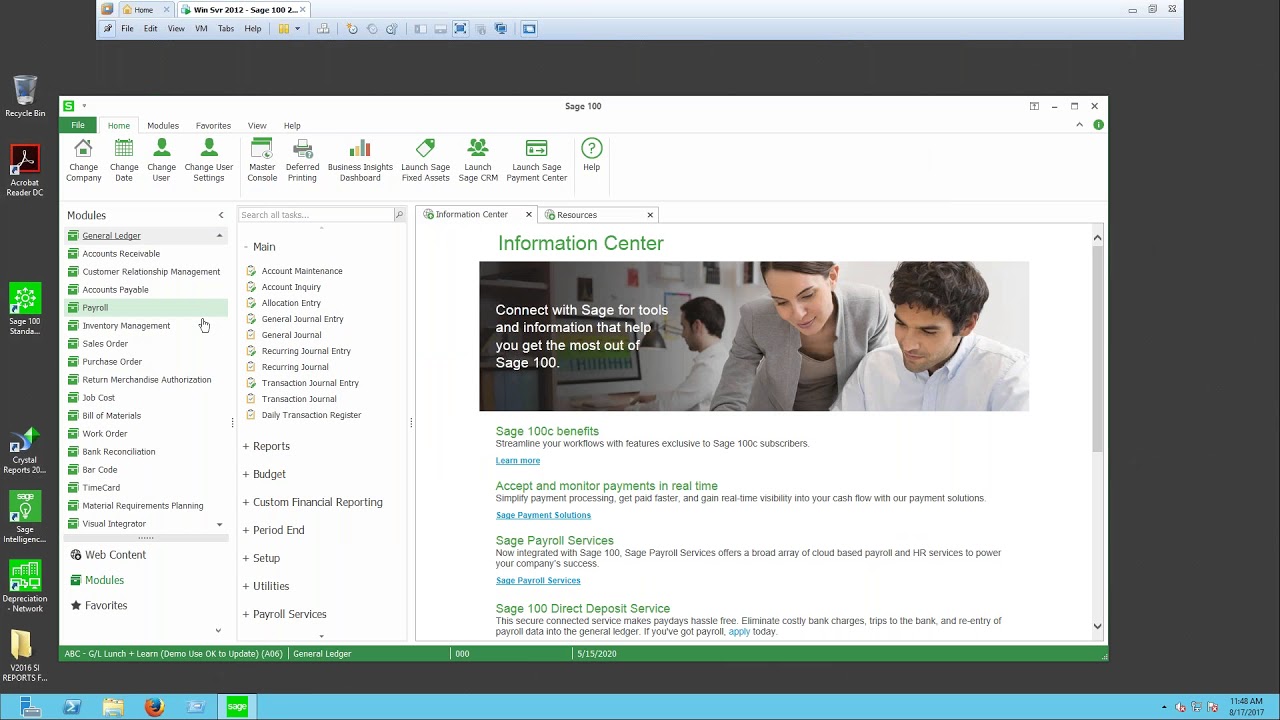Image resolution: width=1280 pixels, height=720 pixels.
Task: Open the Learn more link
Action: [518, 461]
